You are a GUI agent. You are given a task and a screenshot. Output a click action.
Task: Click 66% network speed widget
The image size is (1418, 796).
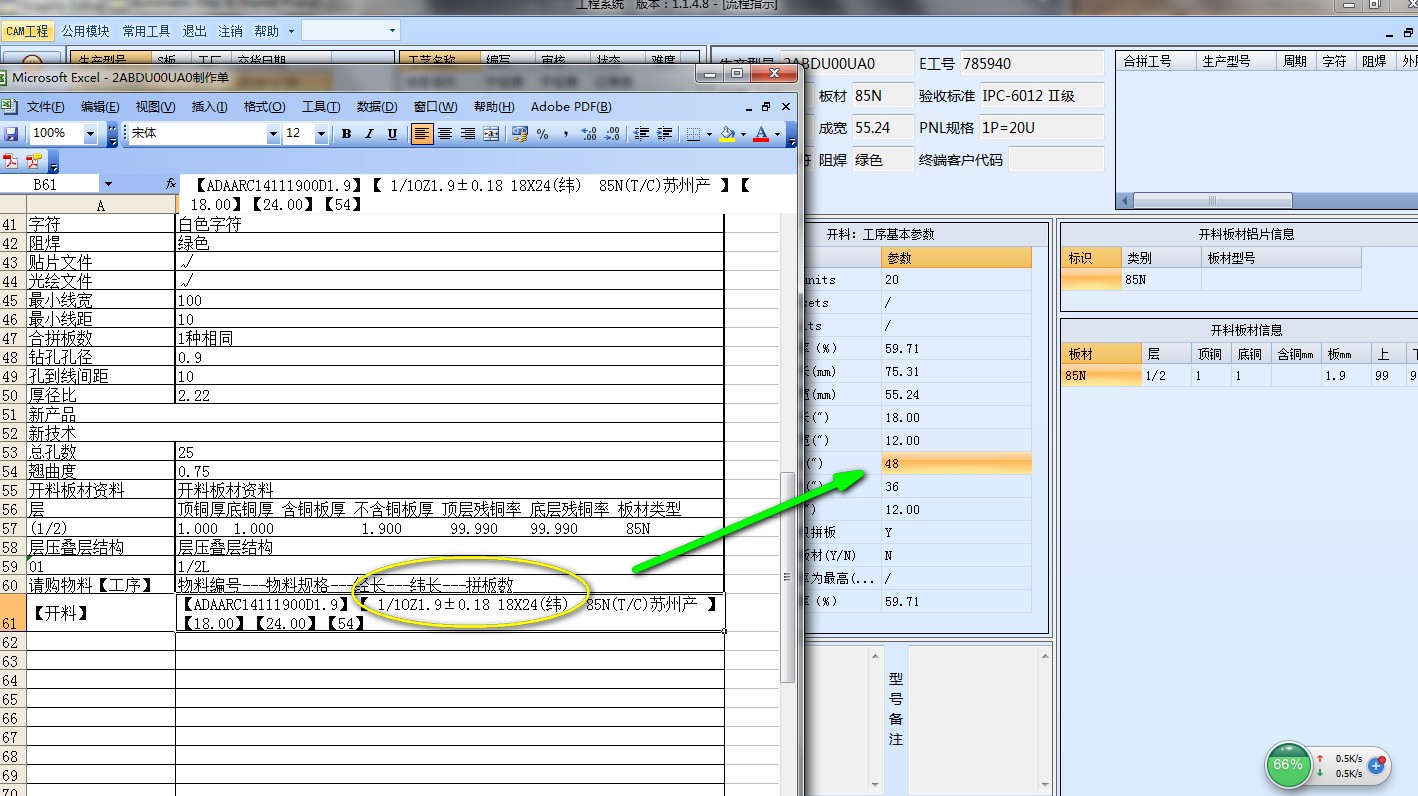1288,765
